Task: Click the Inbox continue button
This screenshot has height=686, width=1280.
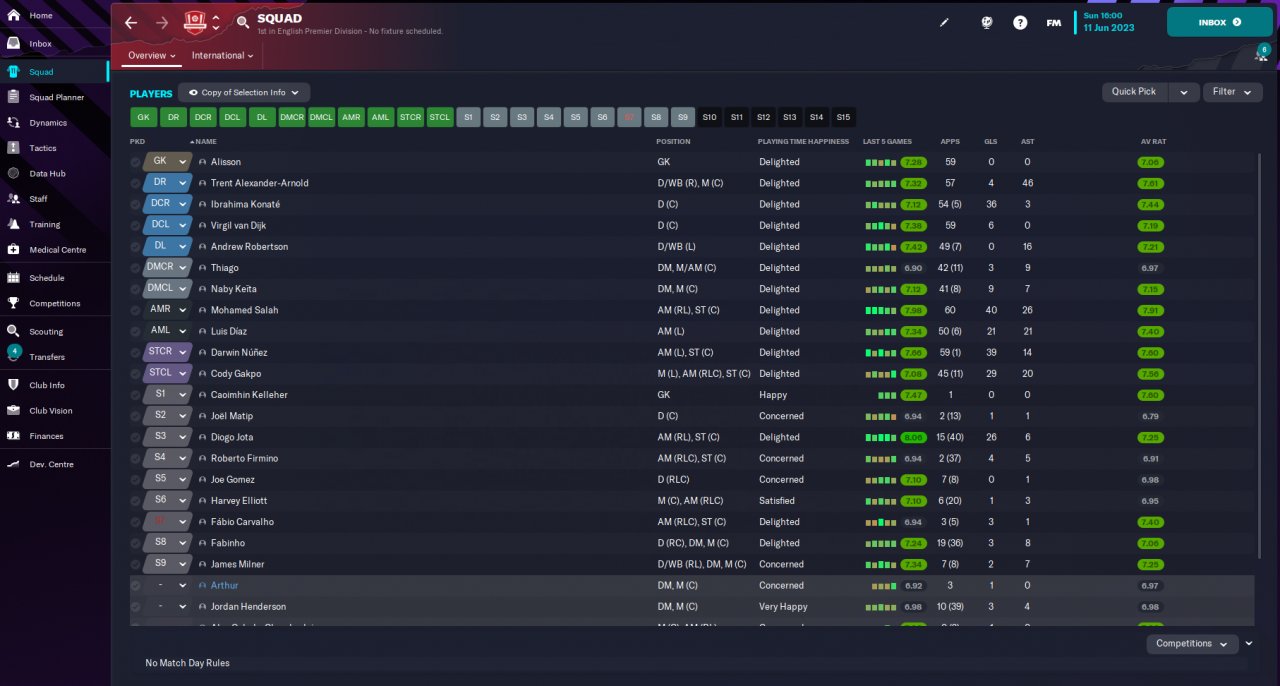Action: coord(1219,22)
